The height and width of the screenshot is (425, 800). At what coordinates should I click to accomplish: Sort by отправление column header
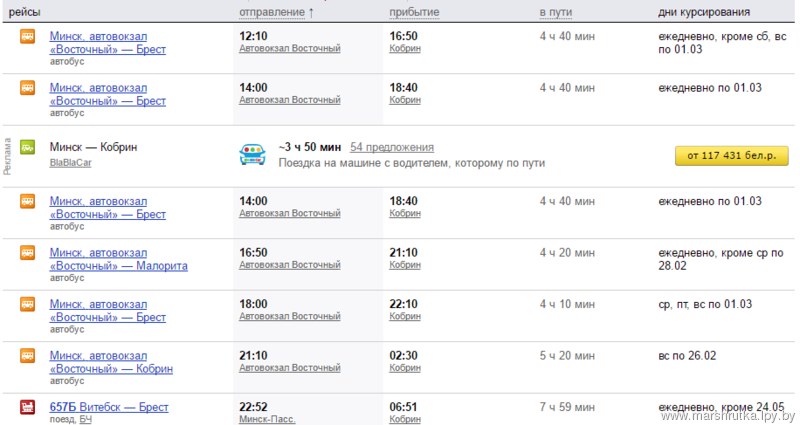coord(272,12)
